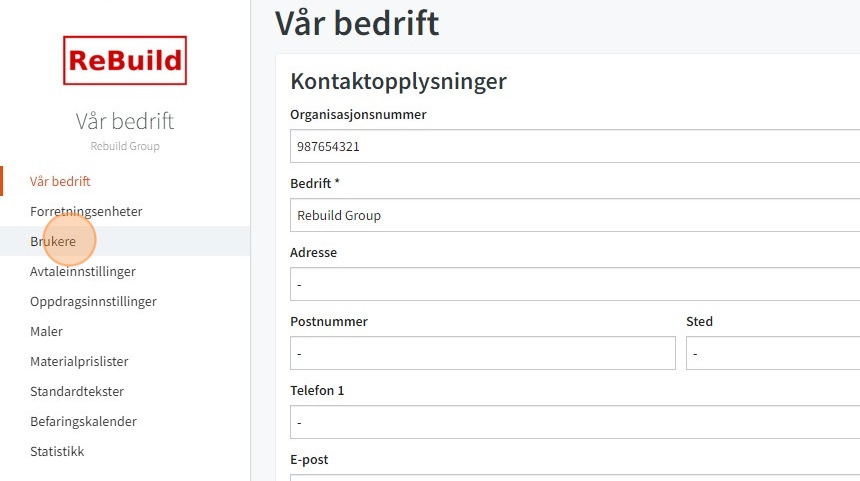Open Forretningsenheter menu item

pyautogui.click(x=86, y=212)
